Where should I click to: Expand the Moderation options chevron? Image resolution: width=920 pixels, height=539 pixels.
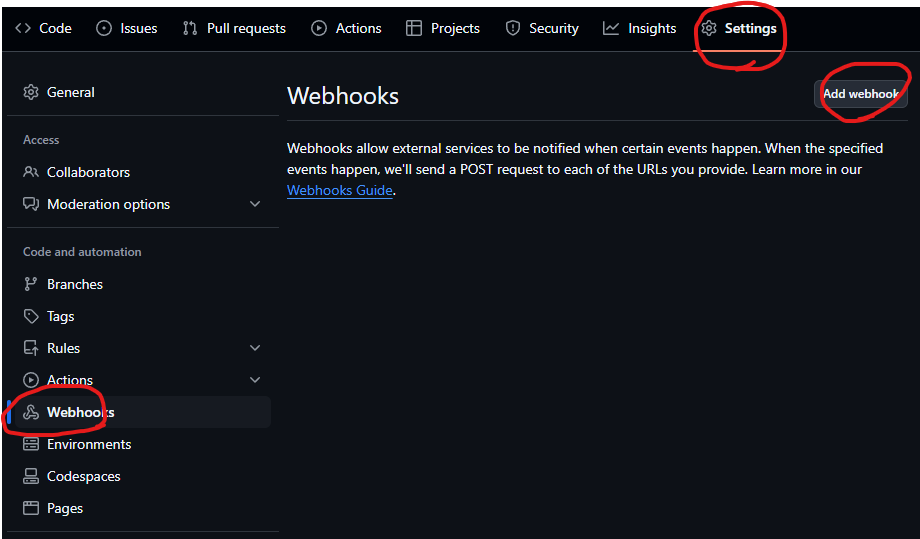coord(255,204)
